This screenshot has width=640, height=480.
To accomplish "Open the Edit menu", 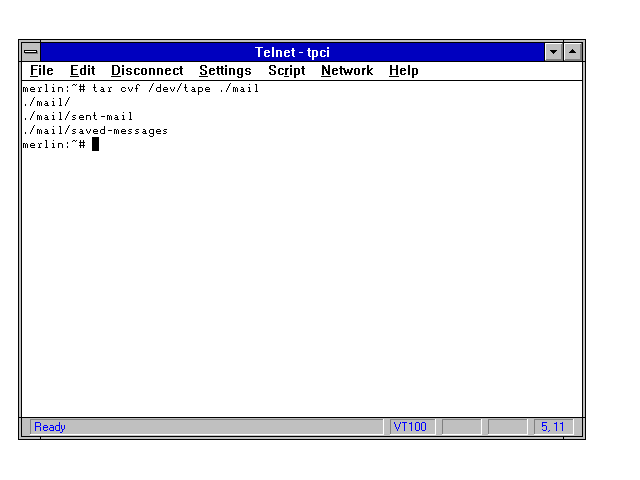I will 82,71.
